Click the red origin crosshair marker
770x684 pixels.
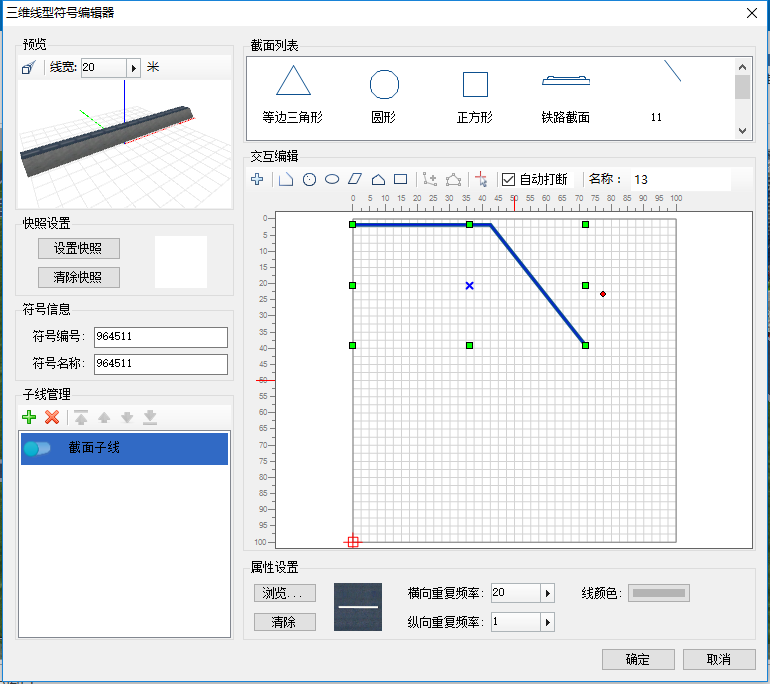[353, 542]
